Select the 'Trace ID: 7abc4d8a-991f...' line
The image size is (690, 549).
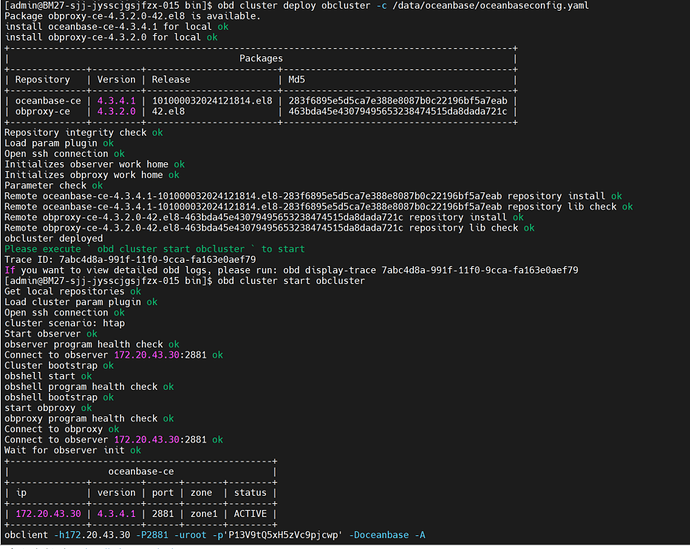[x=130, y=260]
